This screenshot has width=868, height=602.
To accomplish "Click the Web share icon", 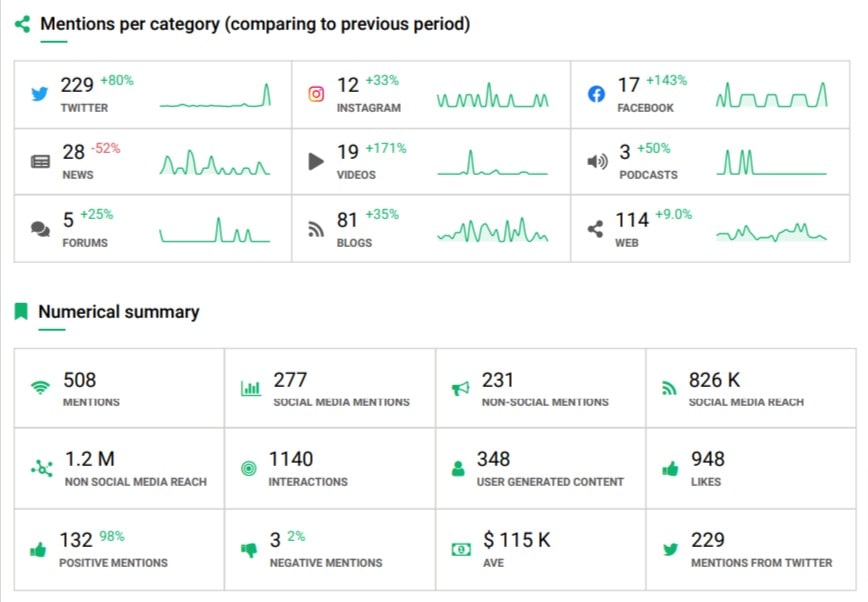I will click(x=596, y=229).
